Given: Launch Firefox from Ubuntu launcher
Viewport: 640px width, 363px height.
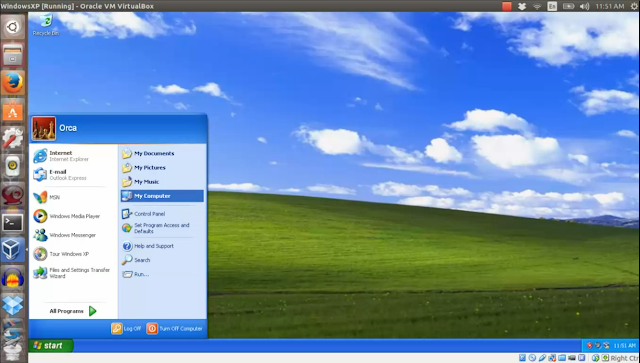Looking at the screenshot, I should (13, 83).
